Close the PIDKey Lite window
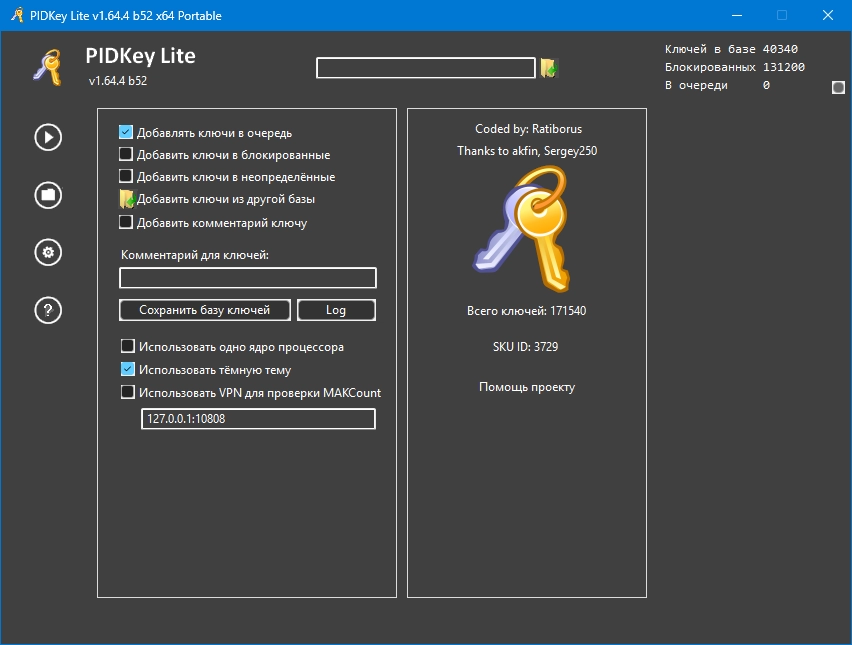The image size is (852, 645). [828, 15]
